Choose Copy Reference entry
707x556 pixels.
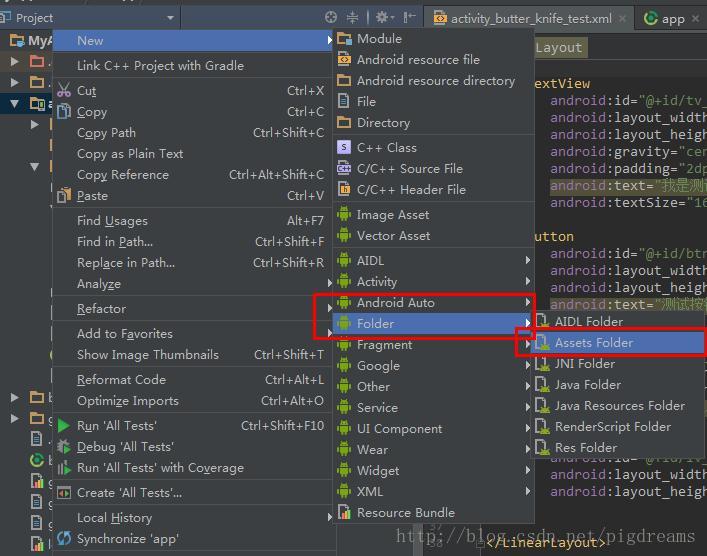193,175
